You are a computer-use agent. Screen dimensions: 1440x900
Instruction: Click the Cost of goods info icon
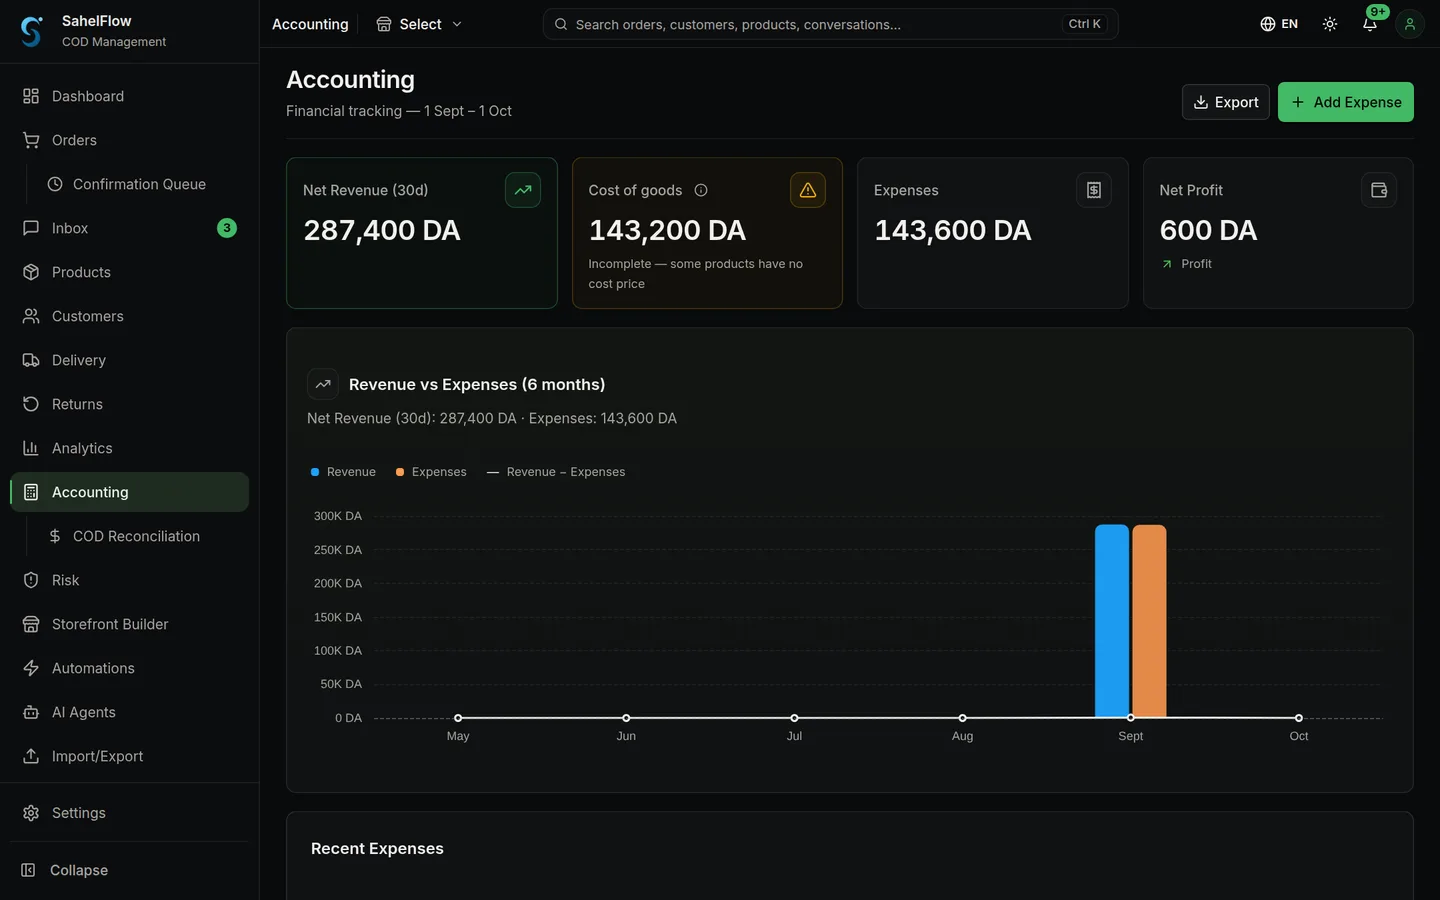[701, 190]
